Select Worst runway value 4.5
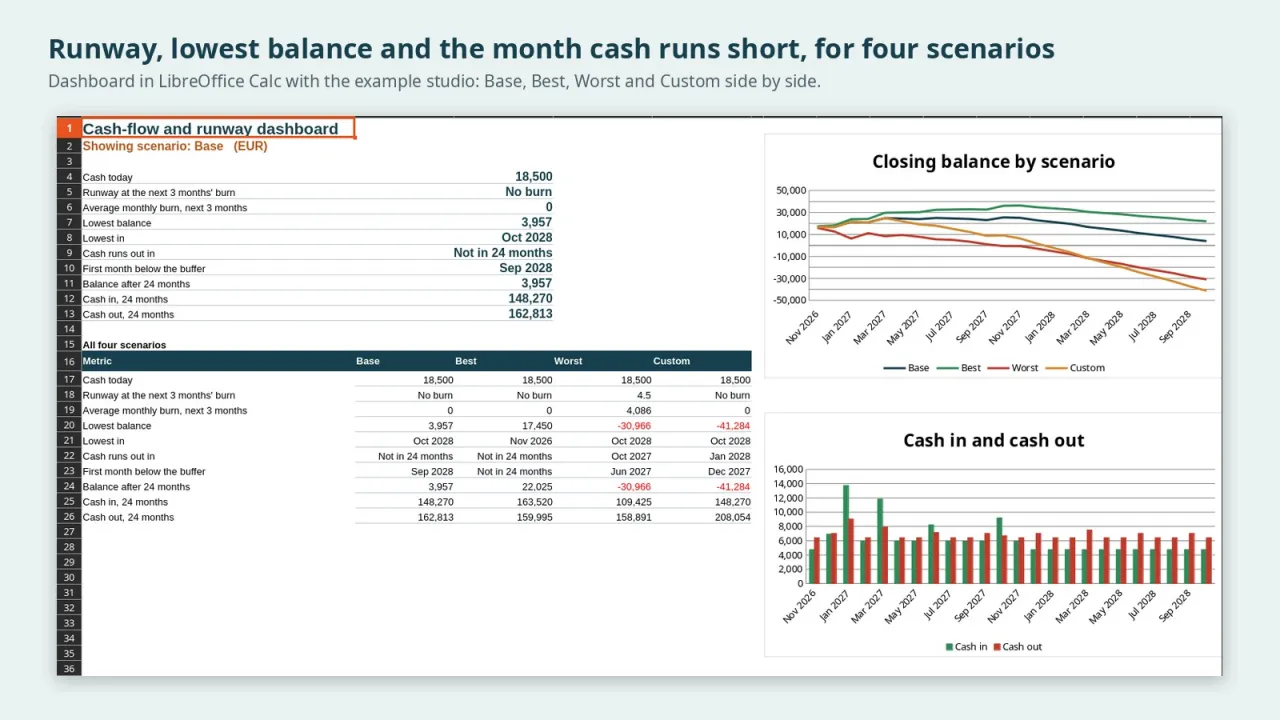This screenshot has width=1280, height=720. (644, 395)
